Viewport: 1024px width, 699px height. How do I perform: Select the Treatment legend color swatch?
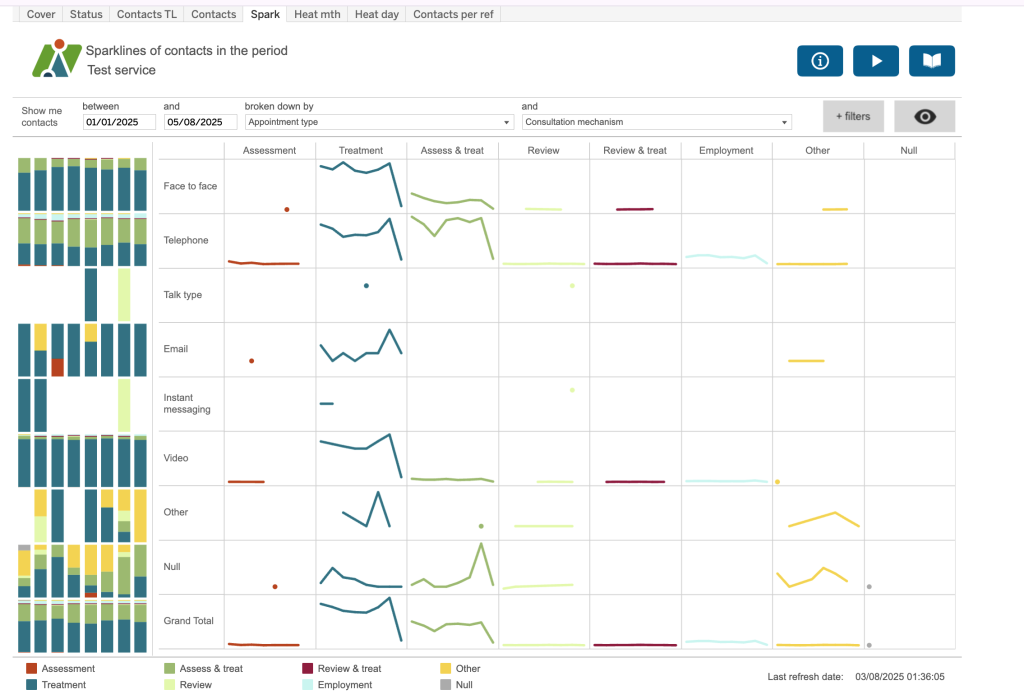31,685
